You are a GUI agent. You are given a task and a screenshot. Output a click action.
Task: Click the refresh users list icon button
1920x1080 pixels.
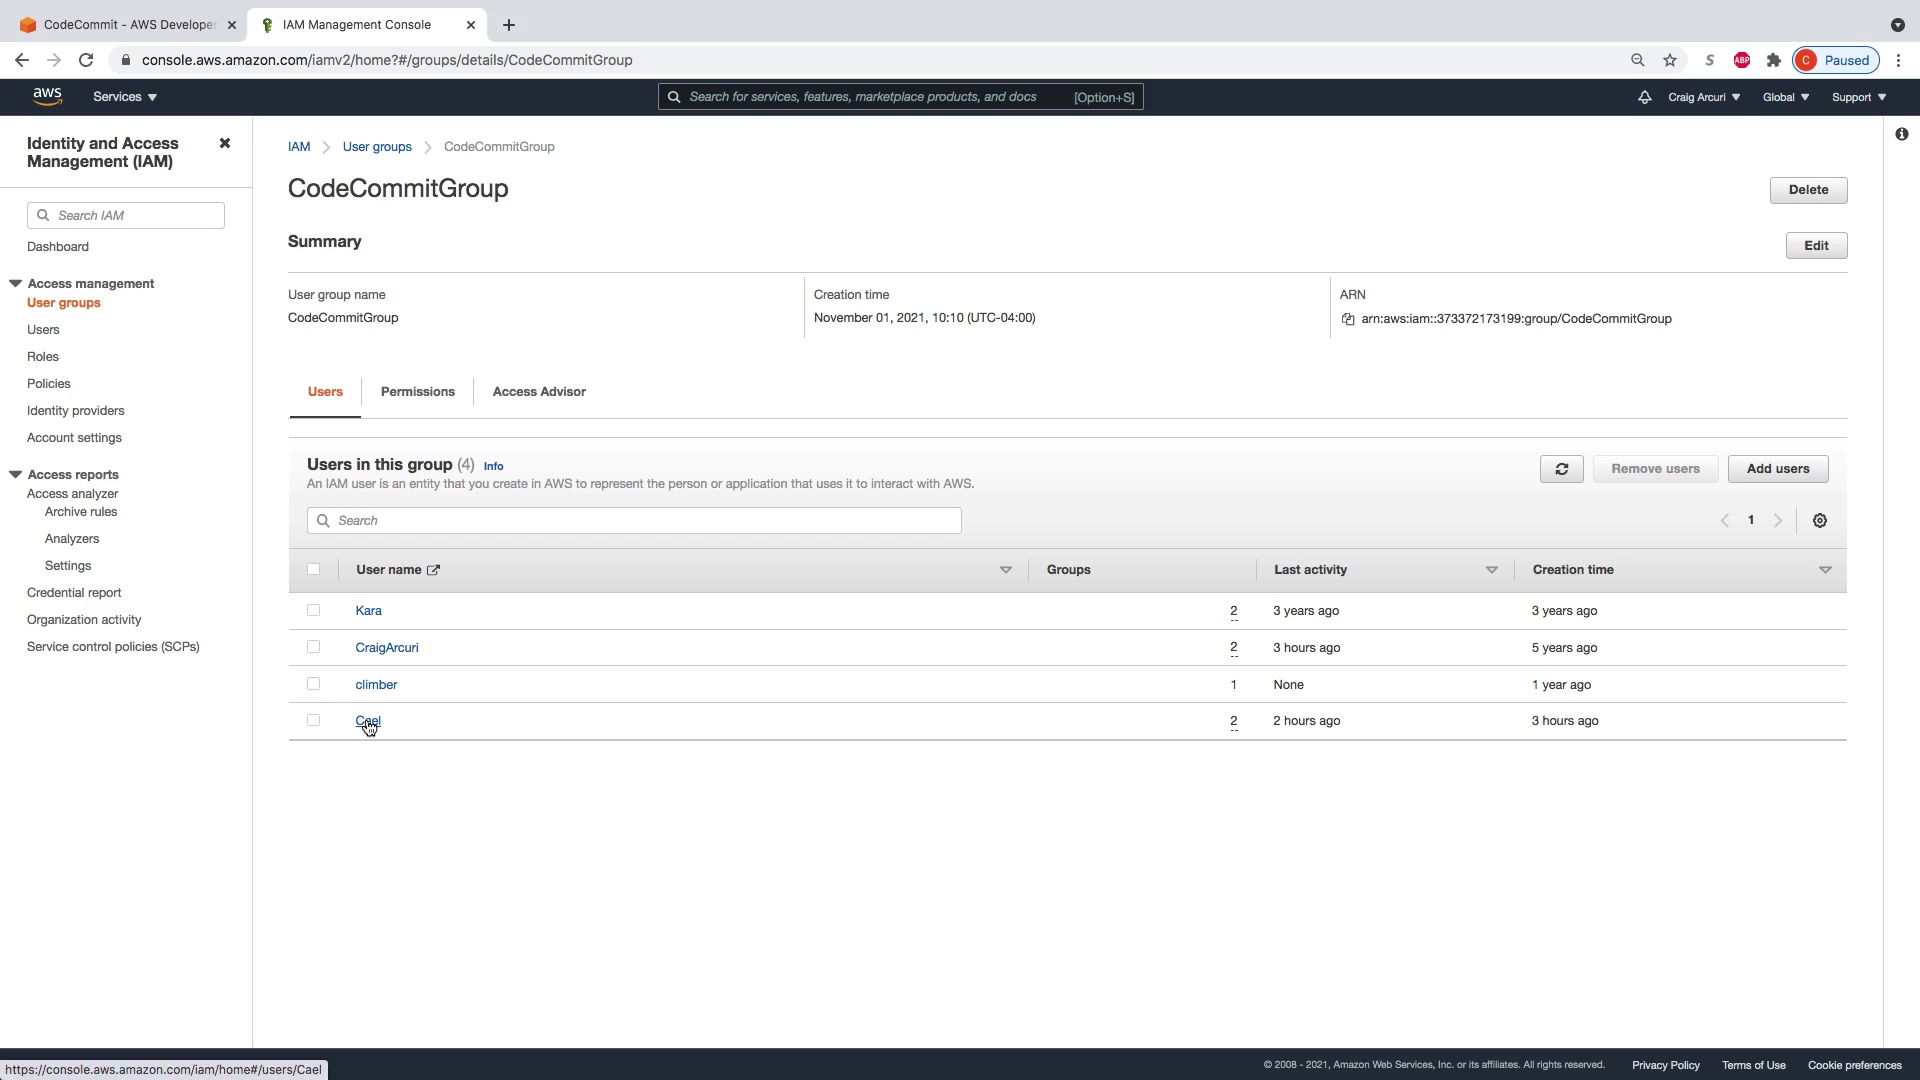tap(1561, 469)
